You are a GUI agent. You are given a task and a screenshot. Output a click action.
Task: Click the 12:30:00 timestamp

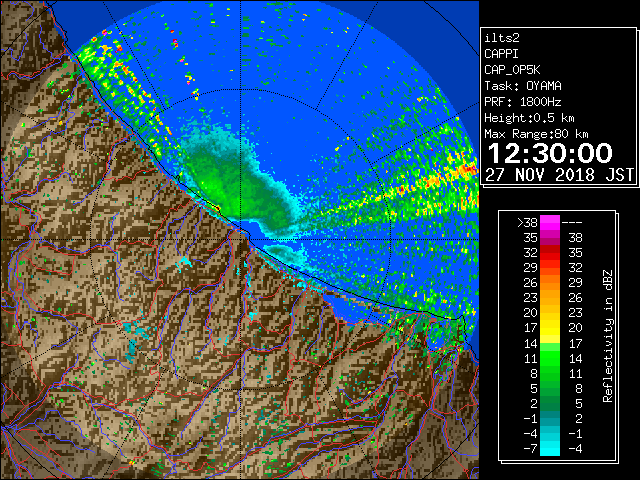pyautogui.click(x=550, y=153)
